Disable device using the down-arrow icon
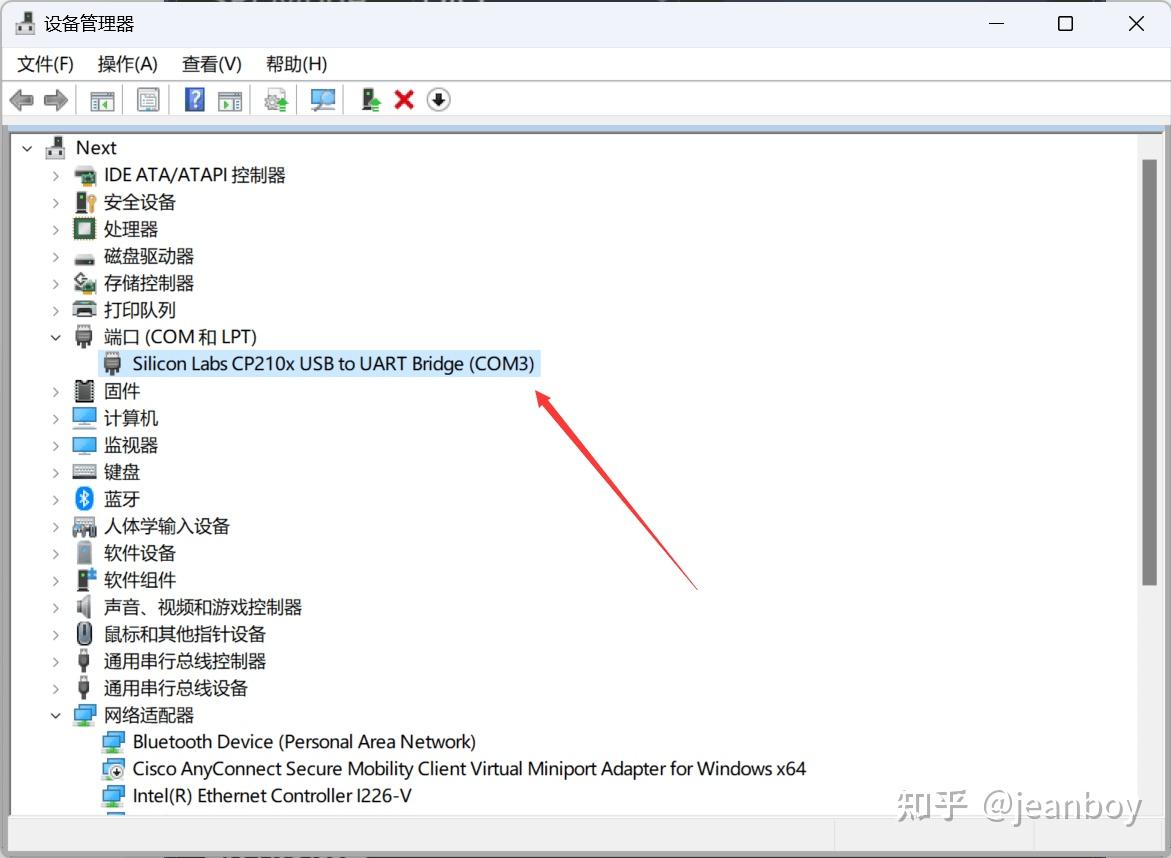1171x858 pixels. tap(438, 99)
